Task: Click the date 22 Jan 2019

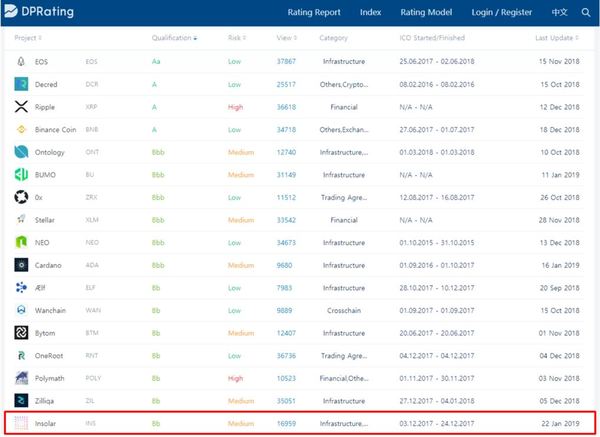Action: click(560, 423)
